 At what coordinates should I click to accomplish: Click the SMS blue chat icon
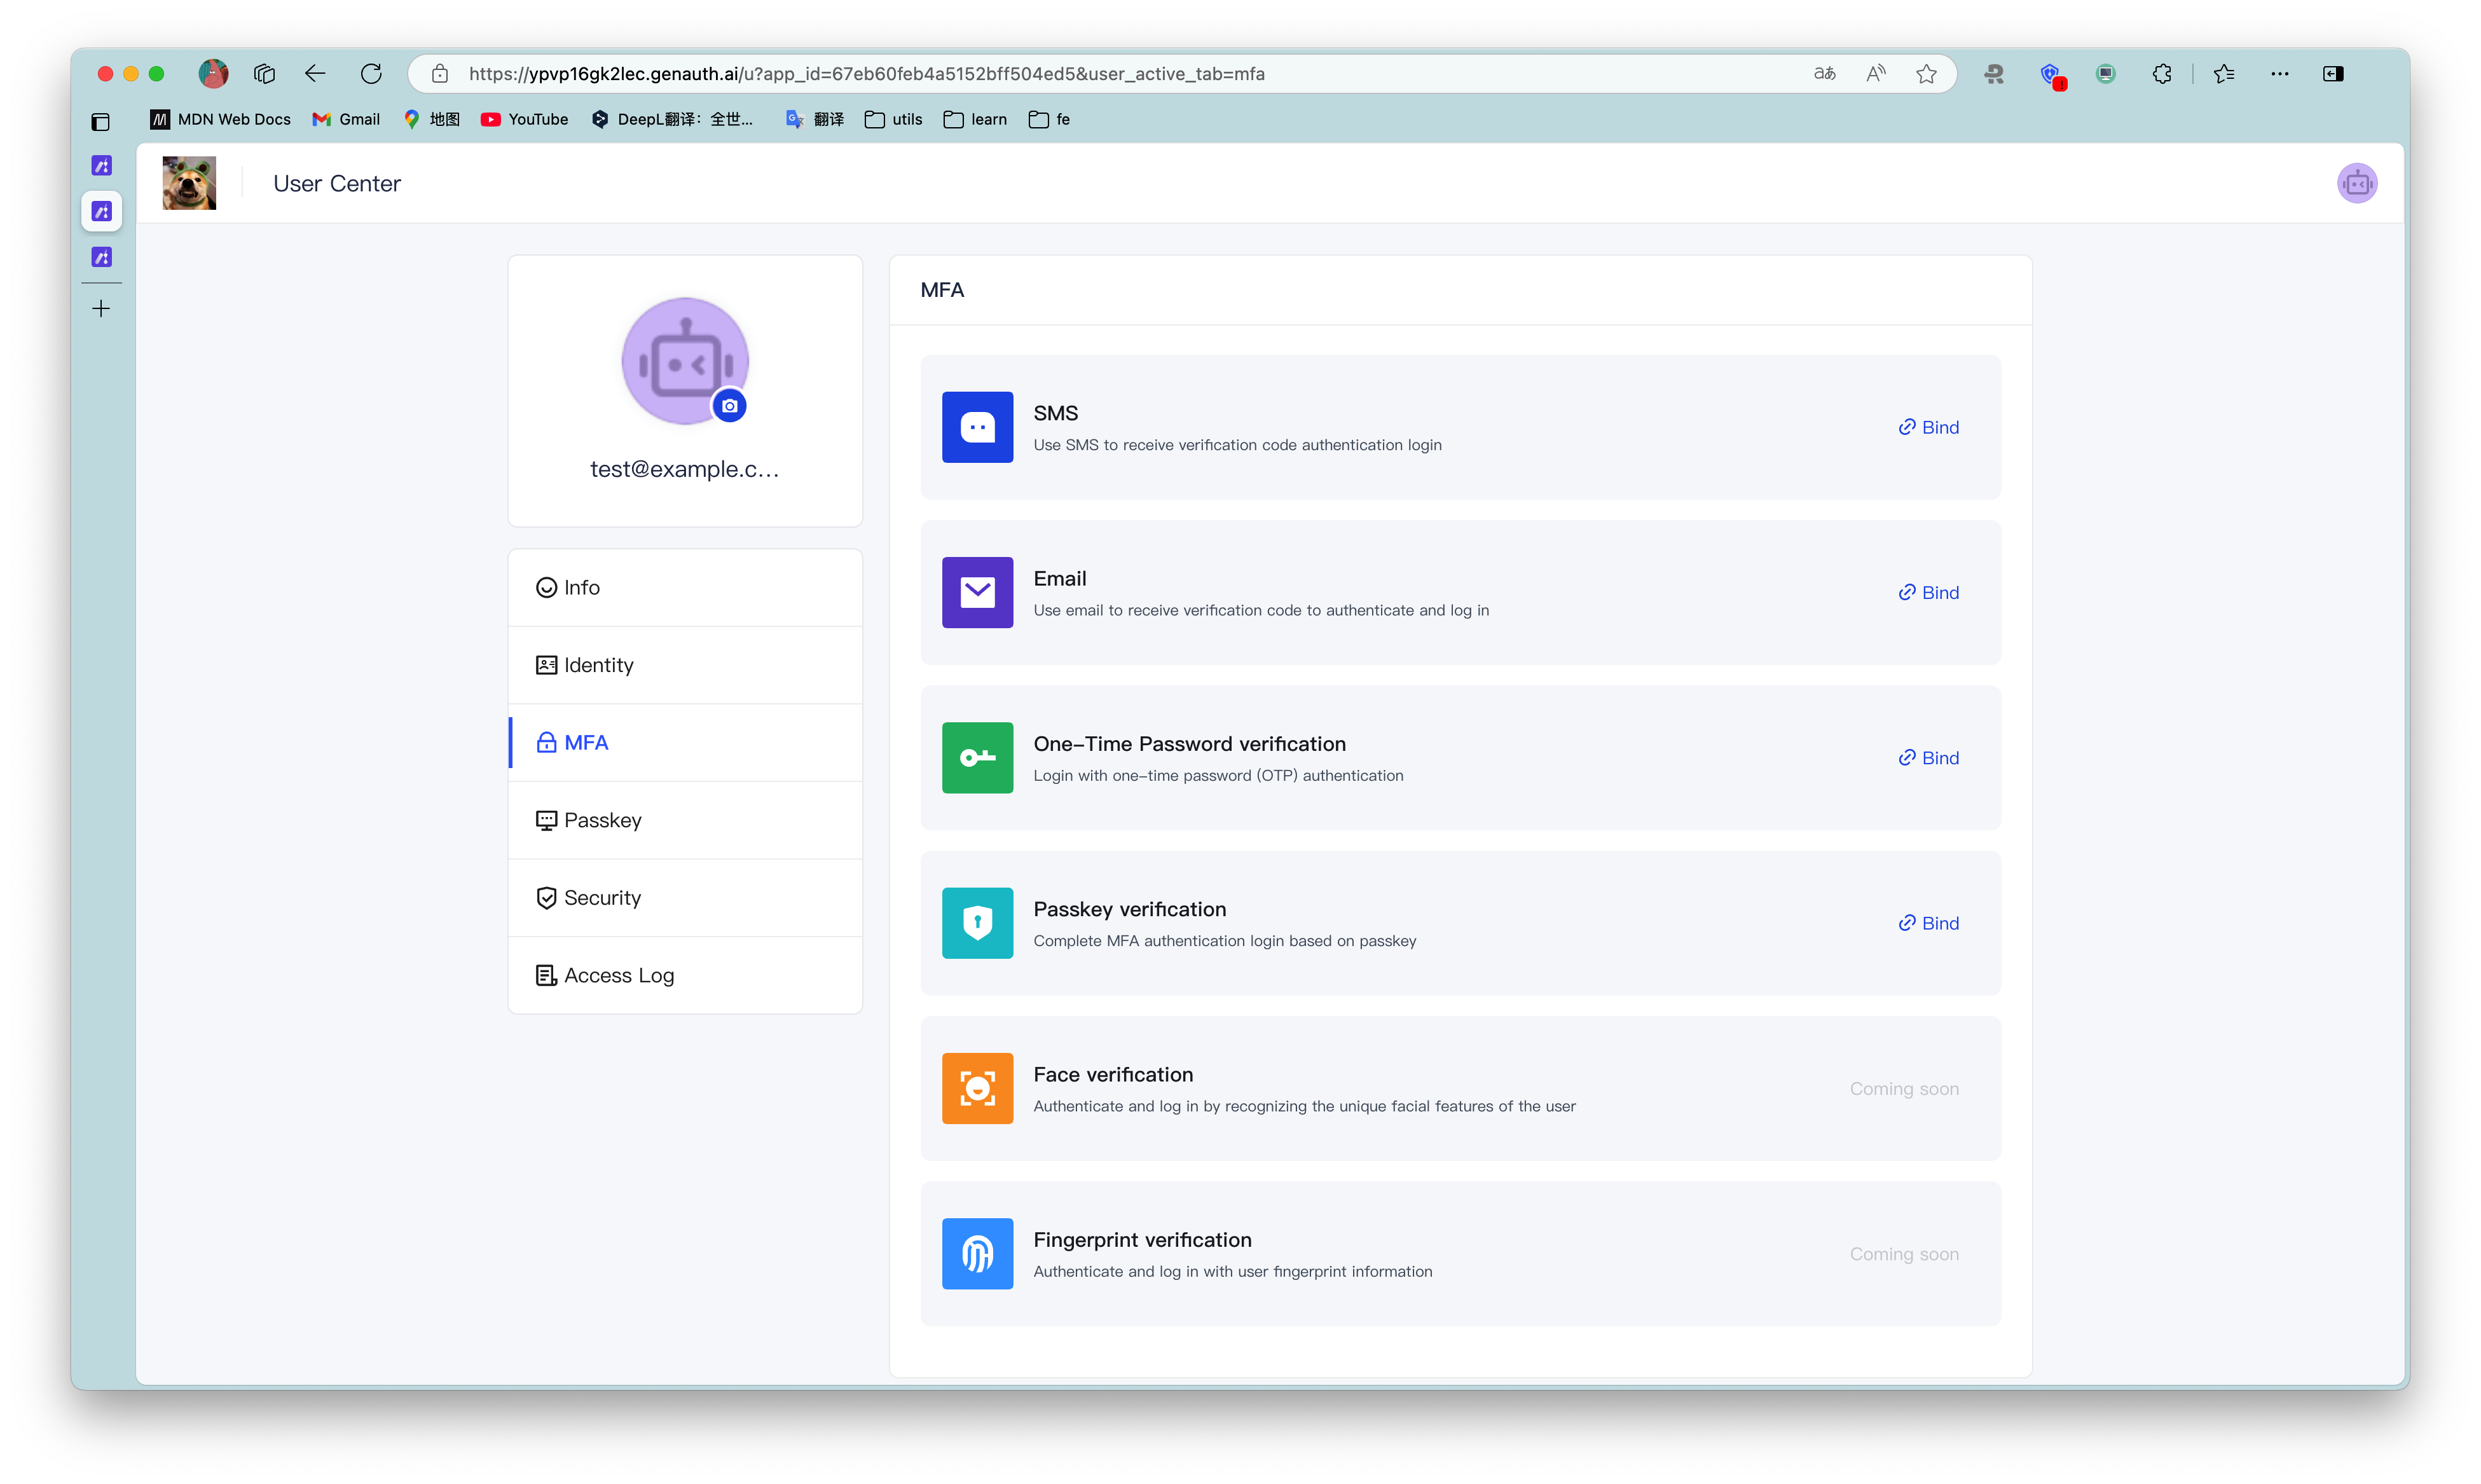(977, 427)
